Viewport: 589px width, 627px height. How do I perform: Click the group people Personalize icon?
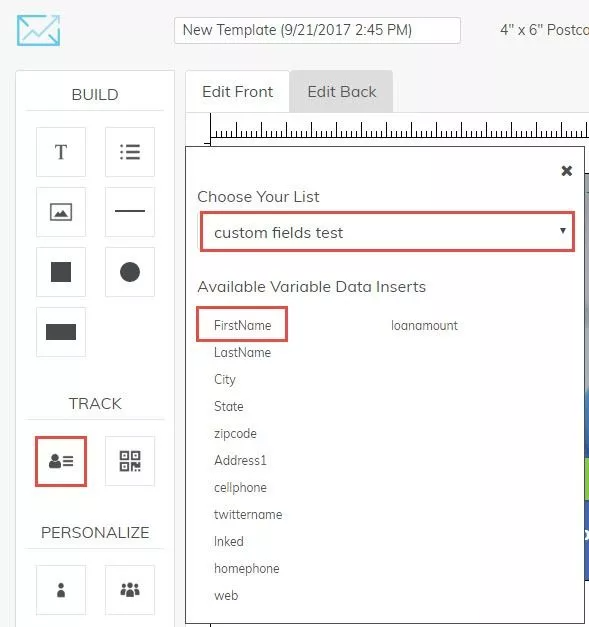pos(130,590)
